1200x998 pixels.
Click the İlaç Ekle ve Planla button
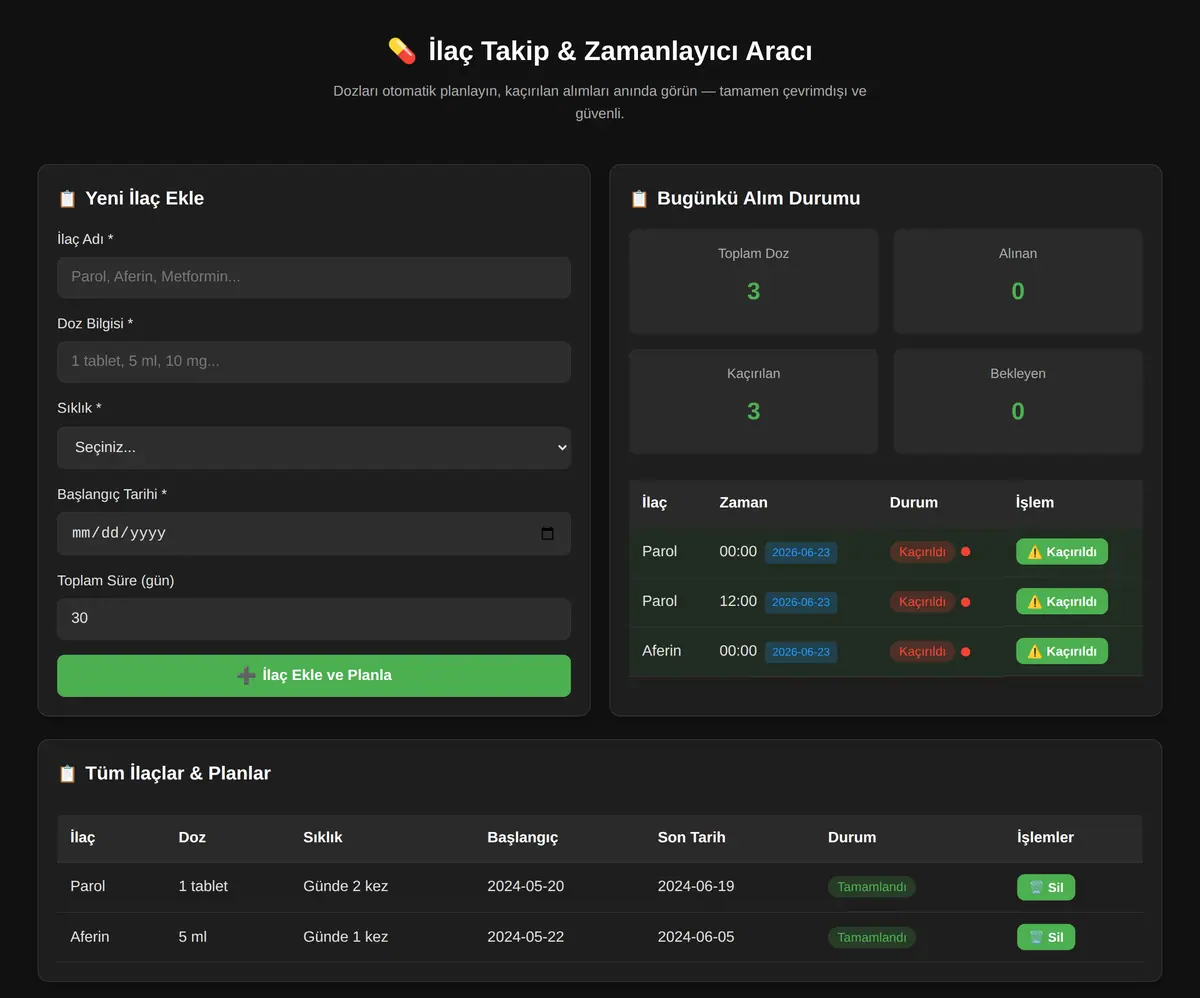314,675
